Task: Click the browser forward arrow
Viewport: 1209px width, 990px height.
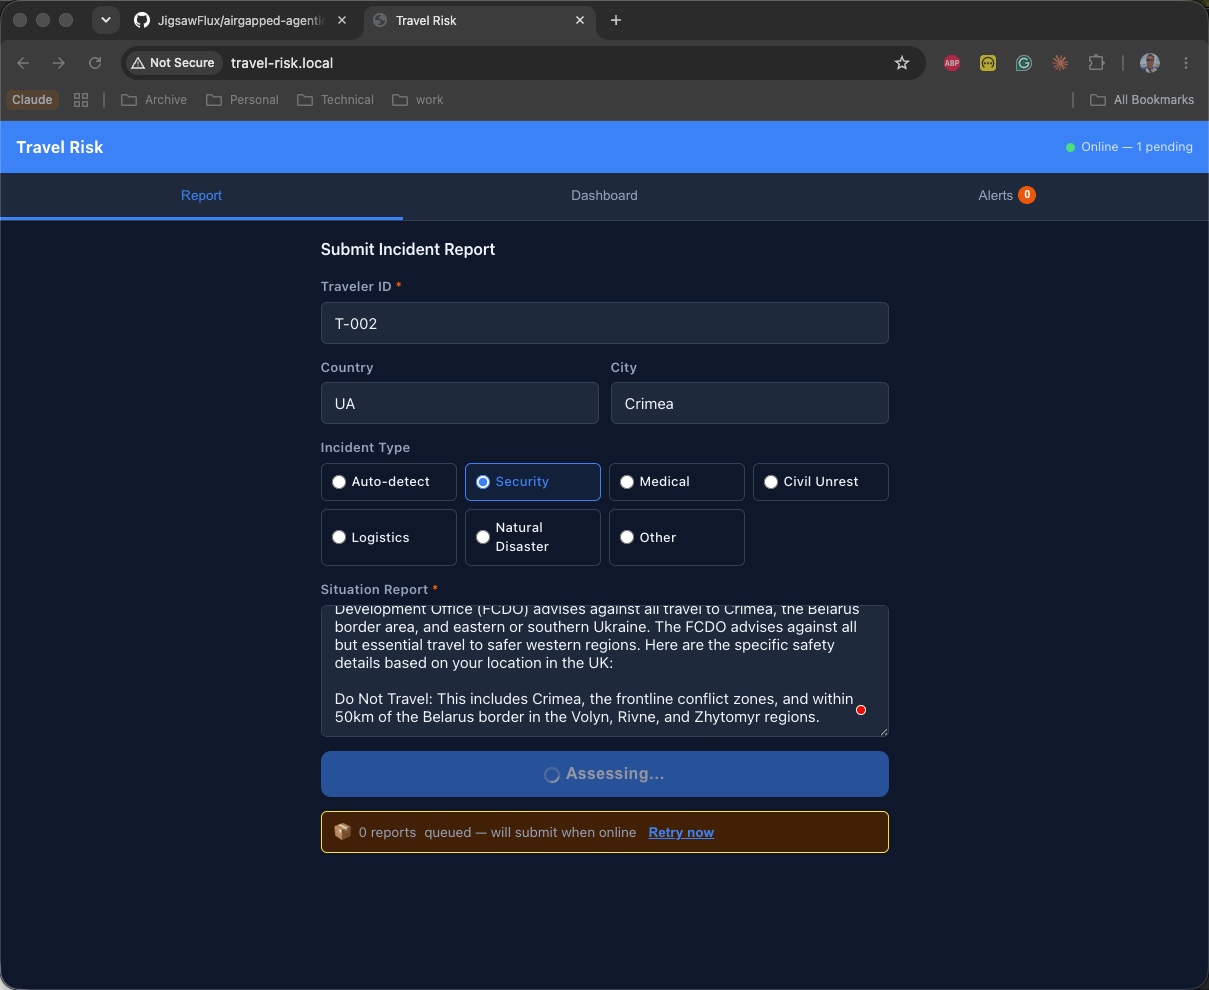Action: [59, 63]
